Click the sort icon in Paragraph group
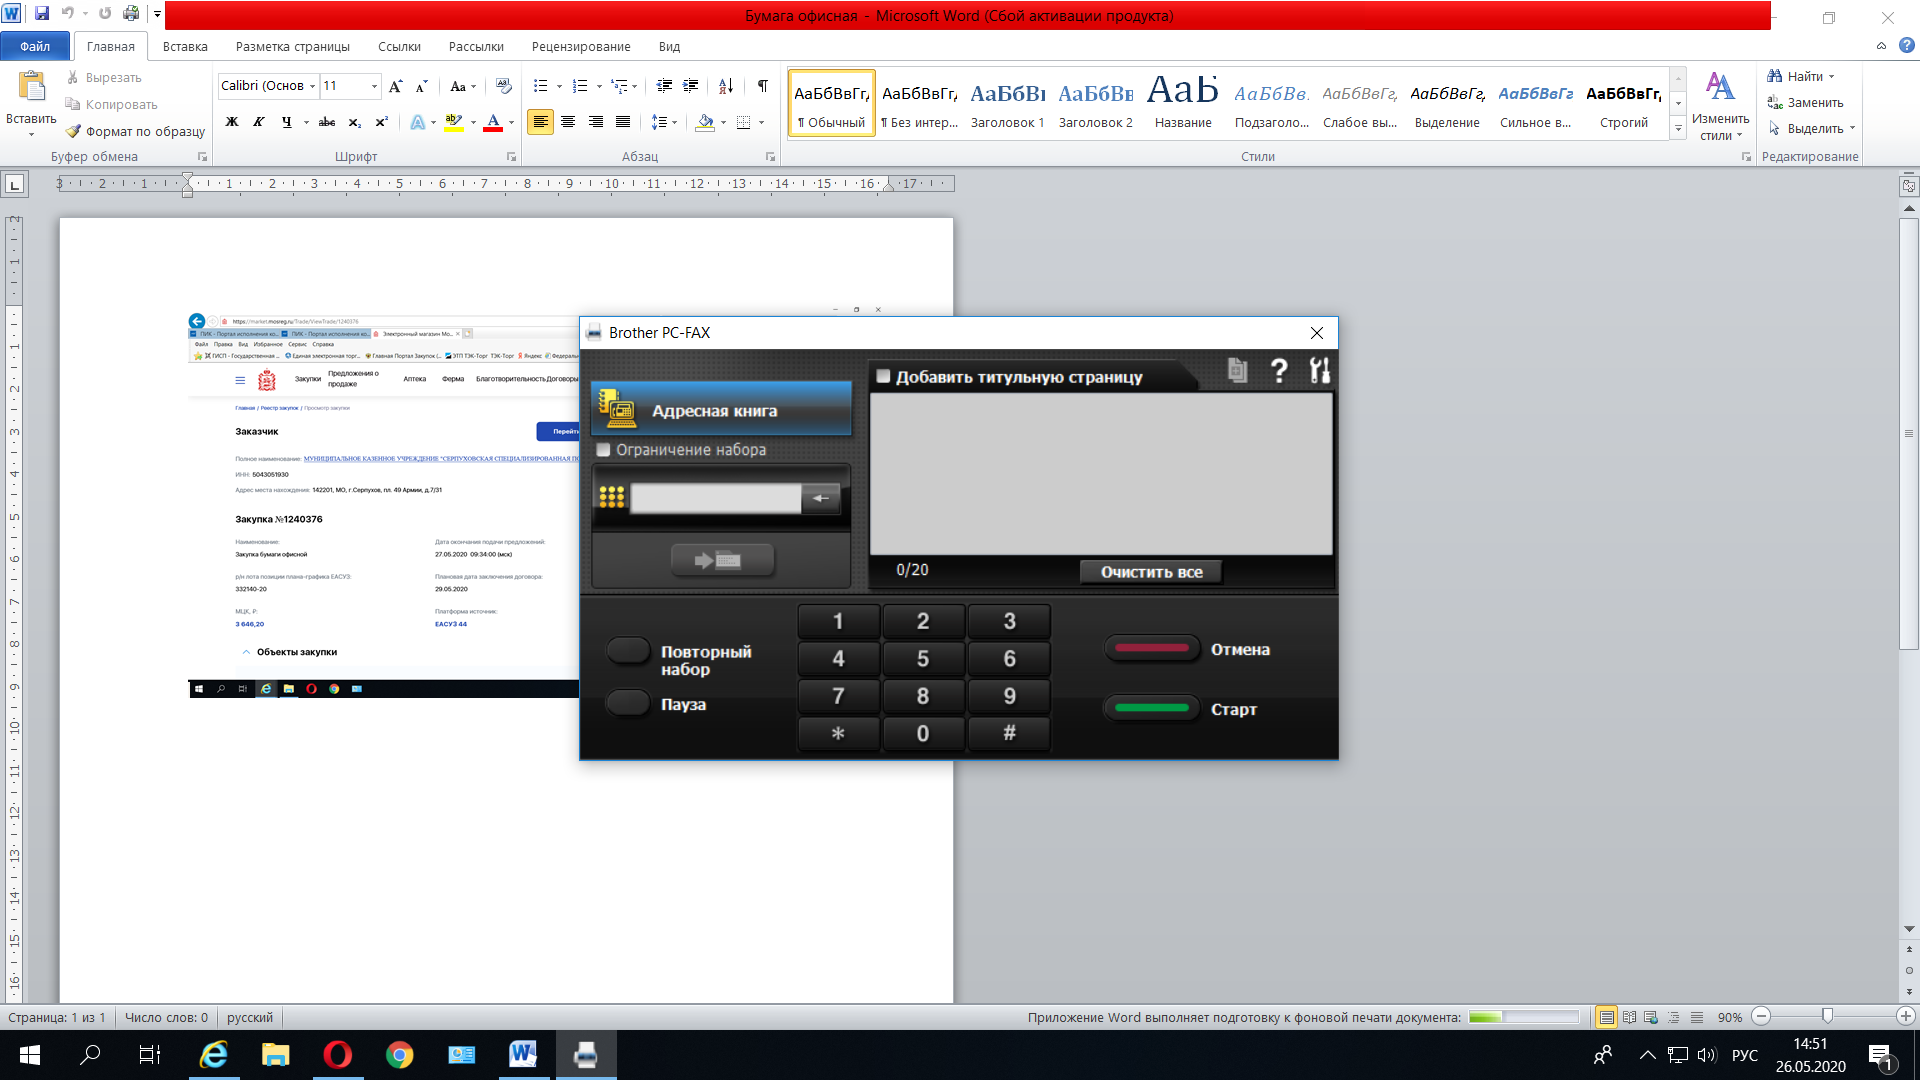1920x1080 pixels. 725,86
